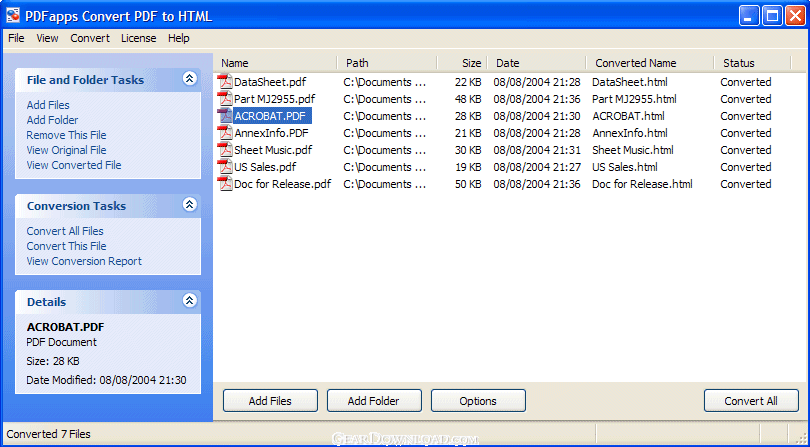
Task: Click the DataSheet.html converted name
Action: (x=630, y=82)
